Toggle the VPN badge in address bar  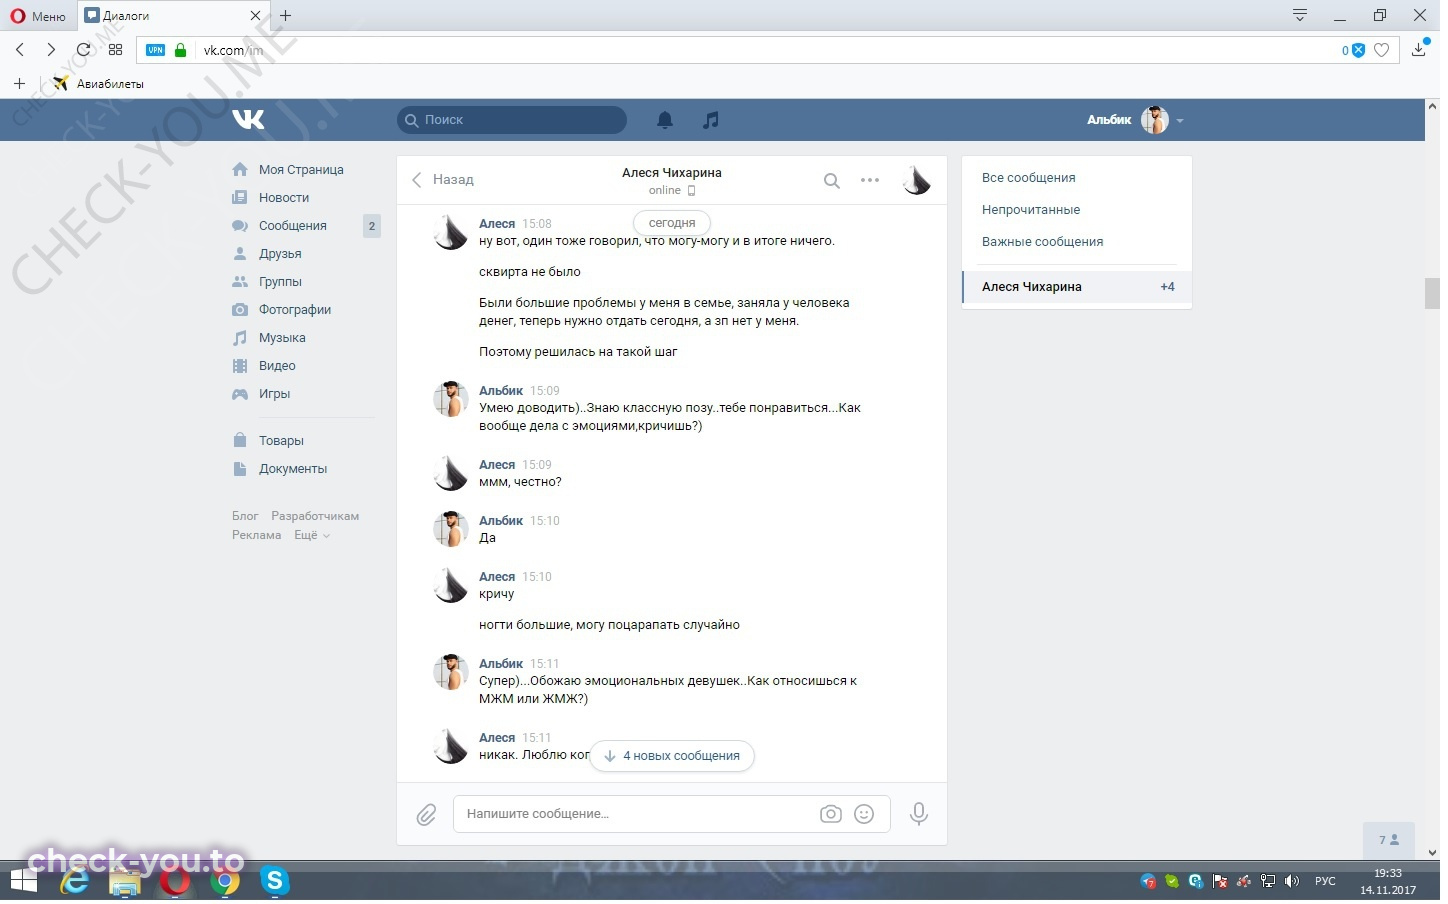pyautogui.click(x=156, y=50)
